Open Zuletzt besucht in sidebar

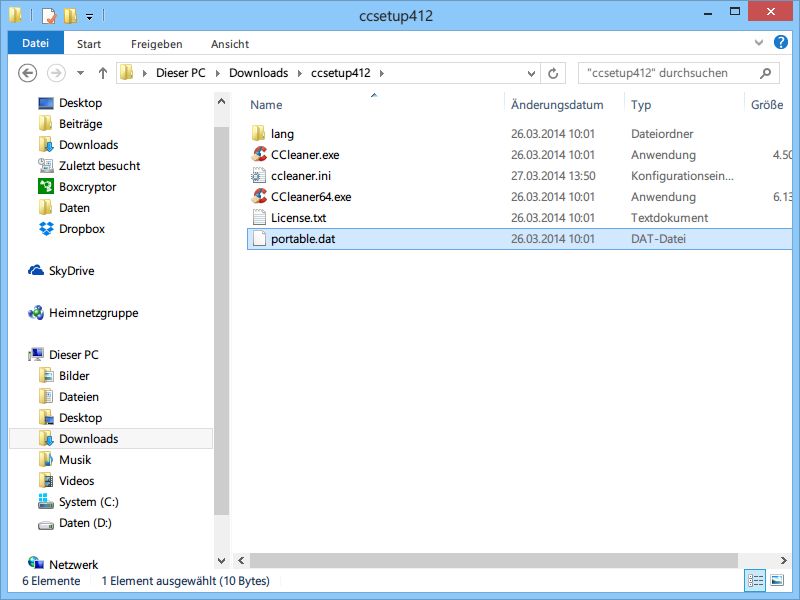tap(99, 166)
